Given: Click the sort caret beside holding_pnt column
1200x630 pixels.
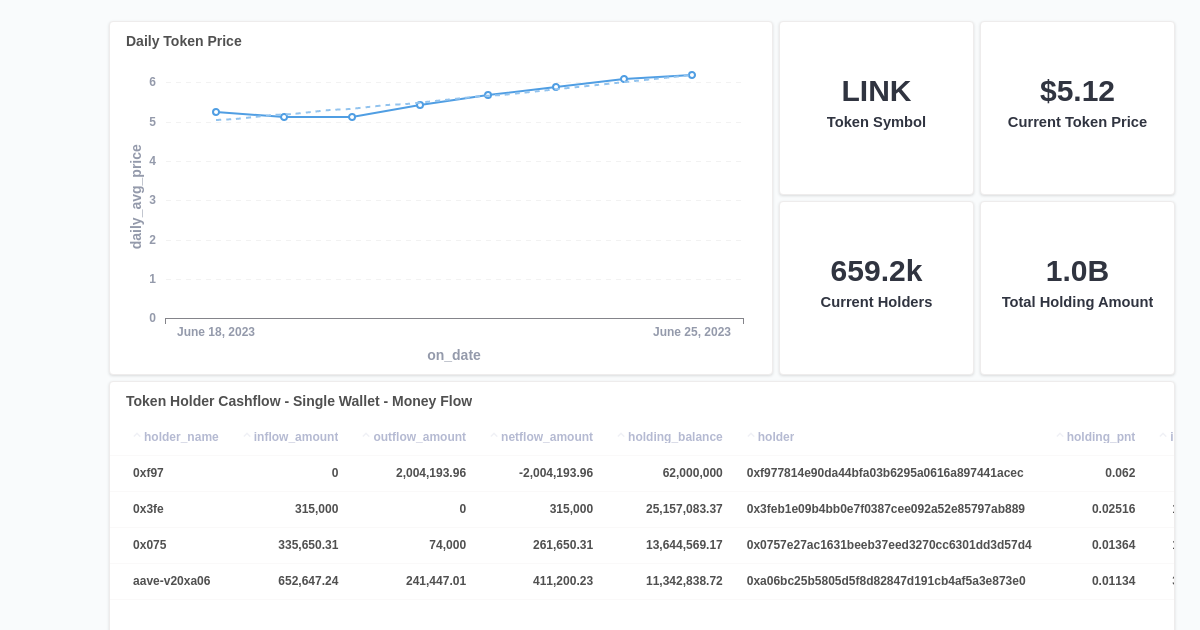Looking at the screenshot, I should point(1061,436).
